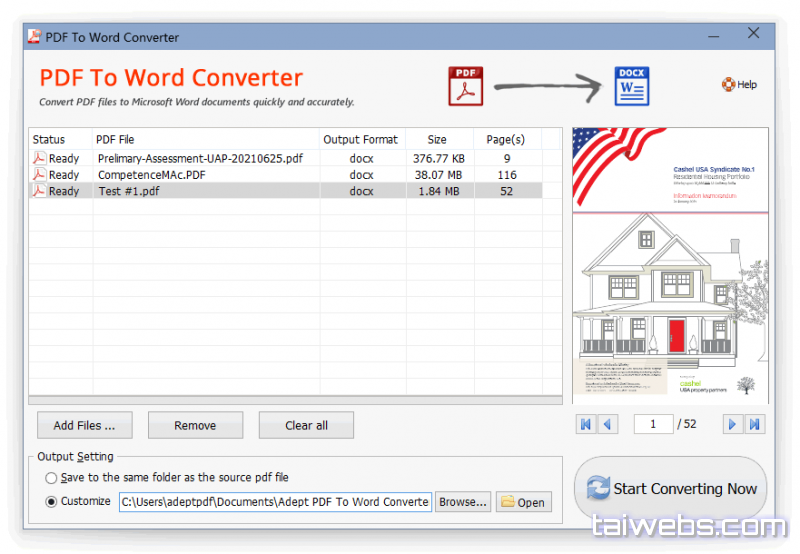
Task: Click the red PDF logo icon
Action: [x=466, y=86]
